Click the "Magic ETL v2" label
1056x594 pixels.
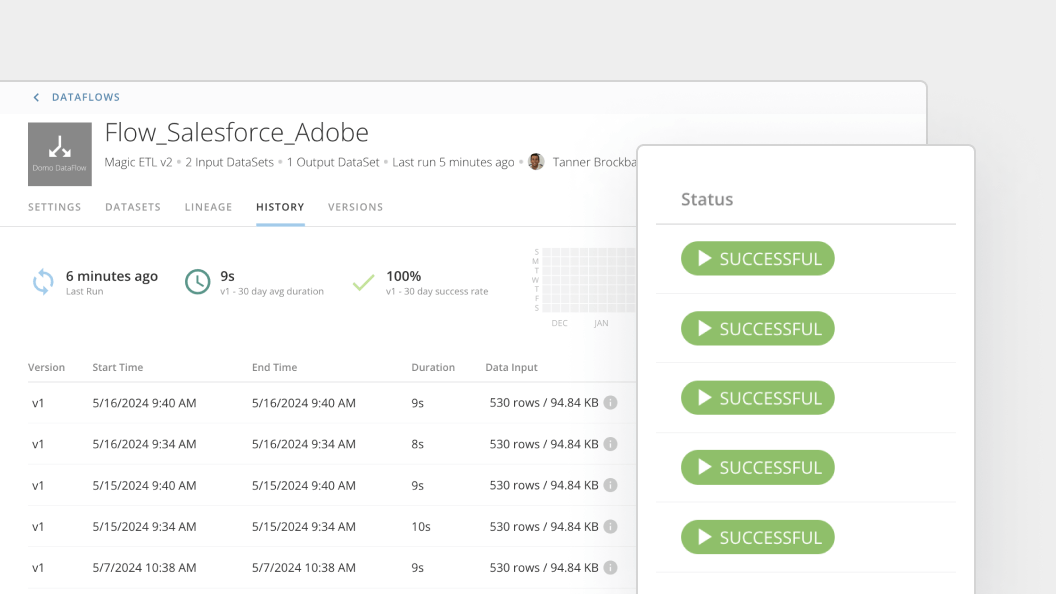coord(138,162)
